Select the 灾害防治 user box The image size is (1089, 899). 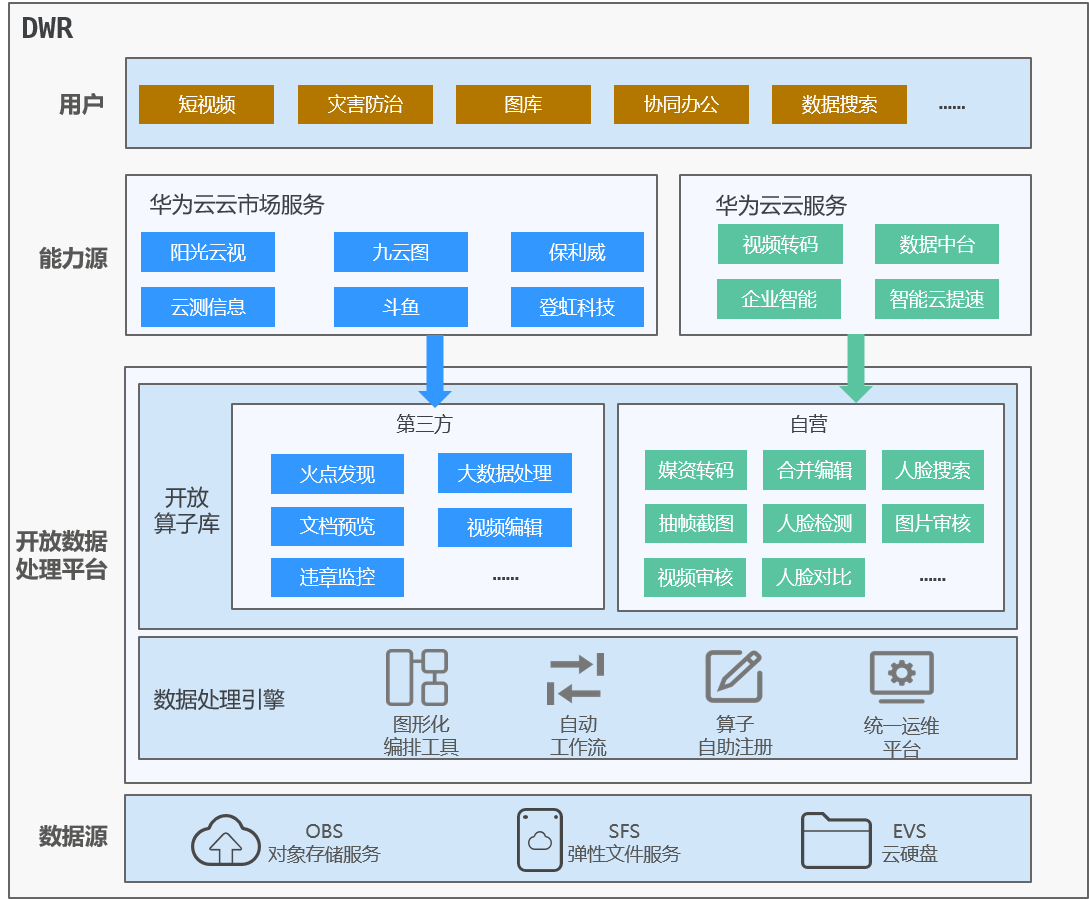[x=365, y=104]
